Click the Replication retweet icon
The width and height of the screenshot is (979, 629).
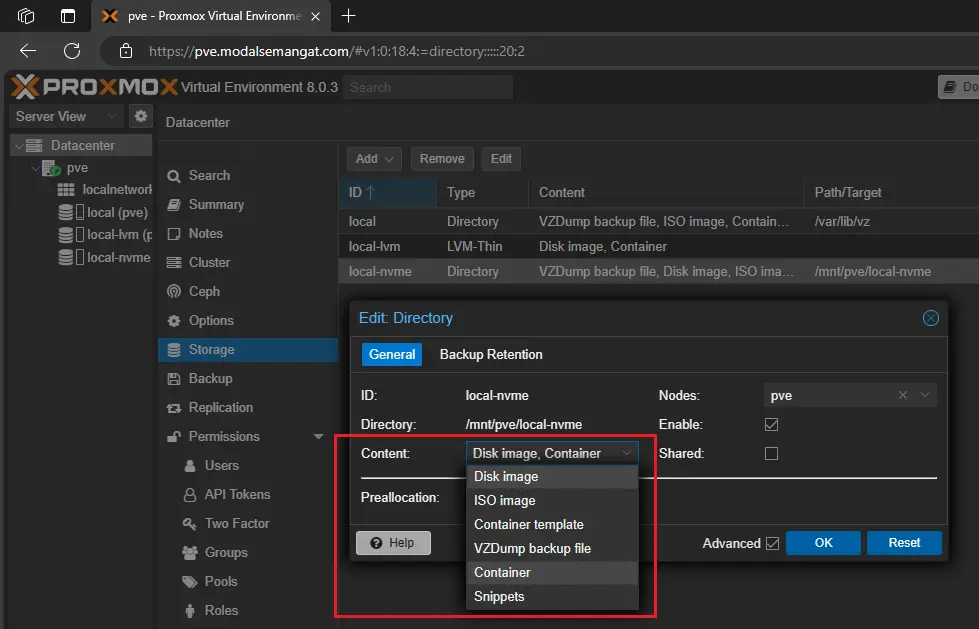(x=174, y=408)
